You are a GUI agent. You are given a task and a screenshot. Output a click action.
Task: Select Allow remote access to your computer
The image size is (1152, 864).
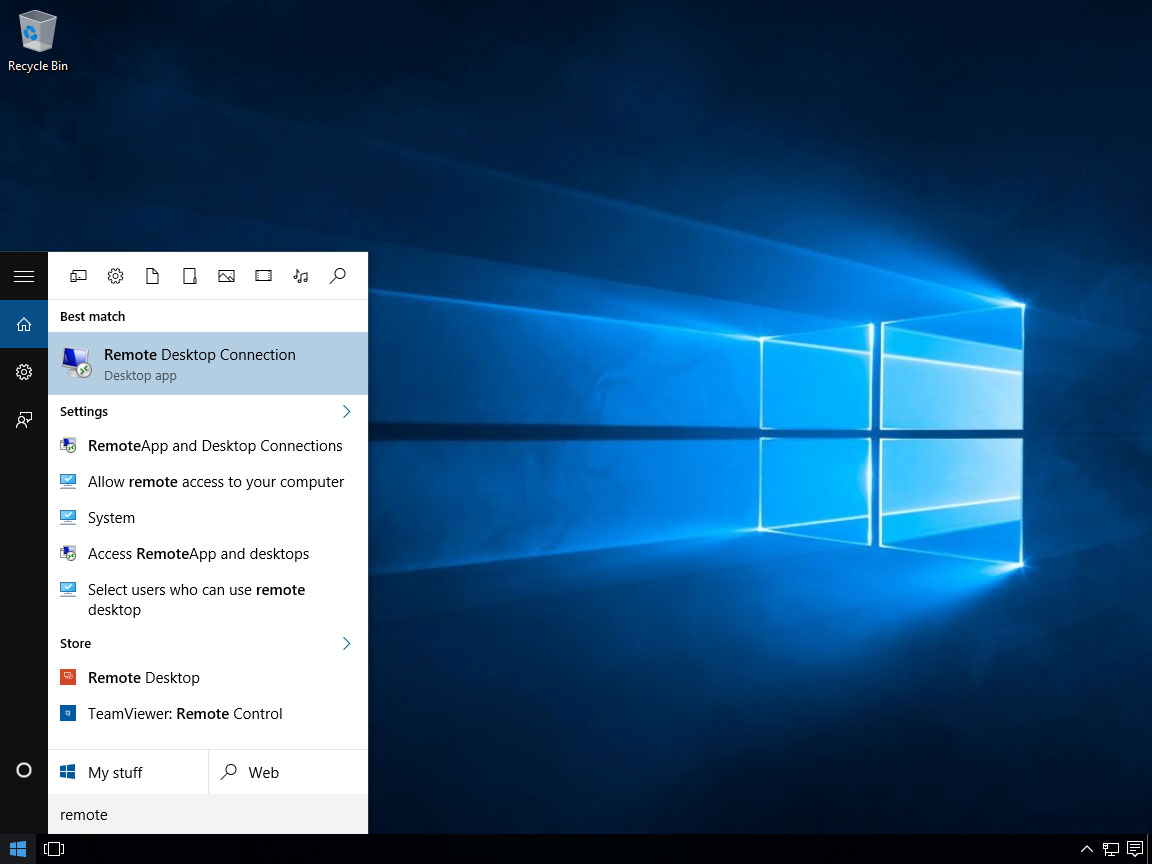[215, 482]
